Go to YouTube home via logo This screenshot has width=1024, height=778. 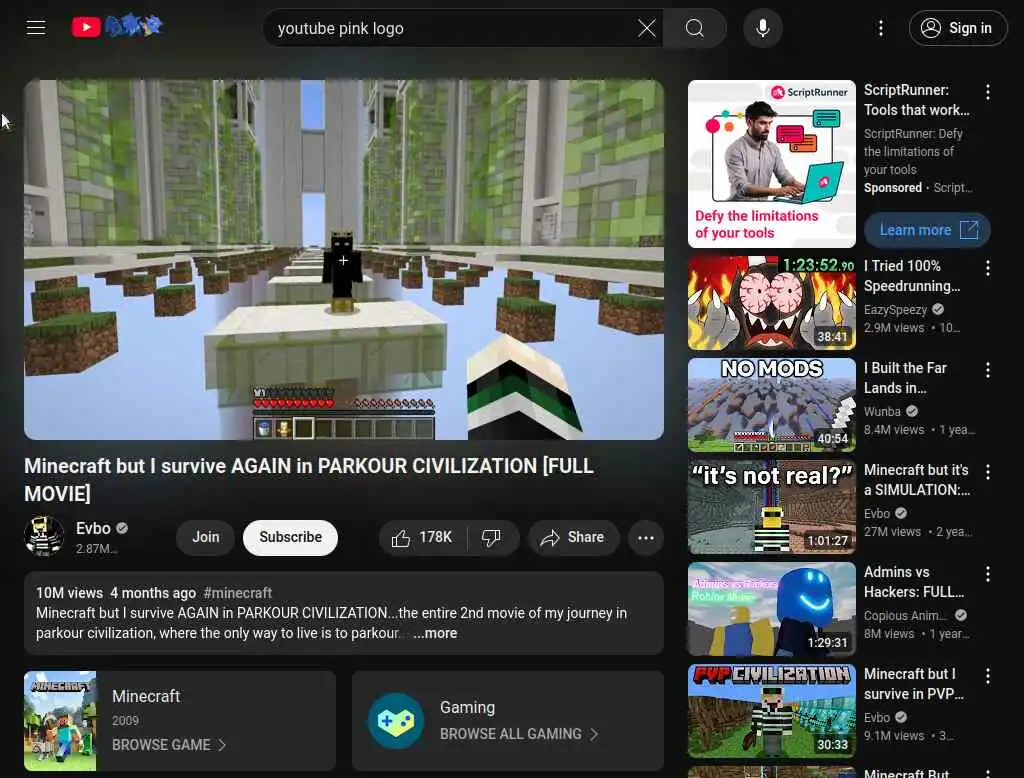[x=117, y=26]
